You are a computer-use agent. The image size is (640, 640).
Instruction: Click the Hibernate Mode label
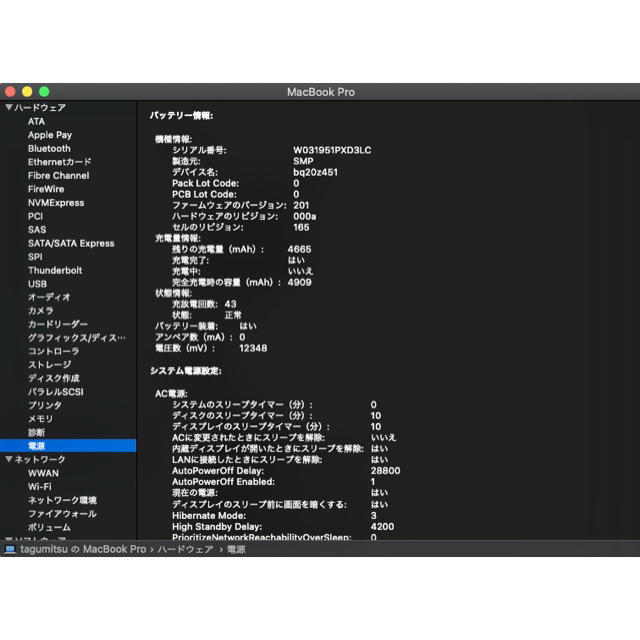209,516
